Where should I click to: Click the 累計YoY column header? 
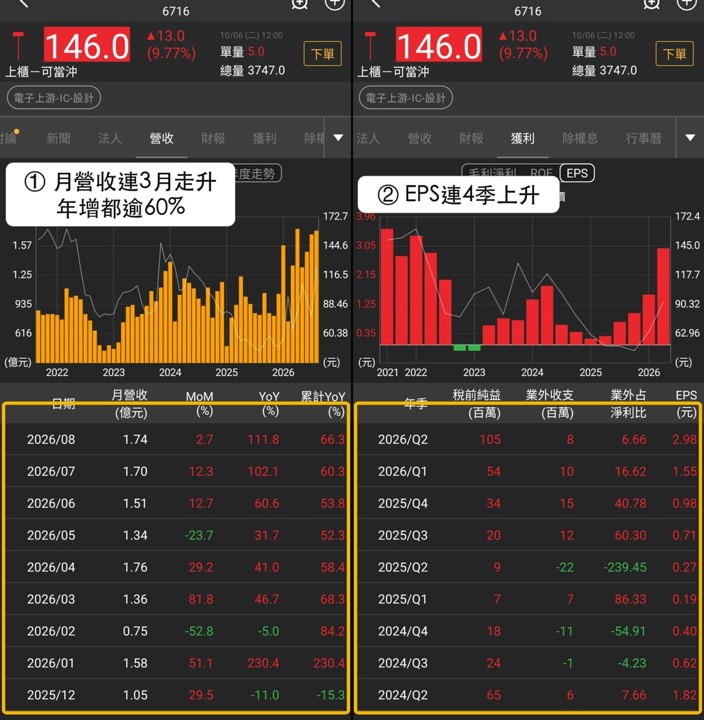323,403
